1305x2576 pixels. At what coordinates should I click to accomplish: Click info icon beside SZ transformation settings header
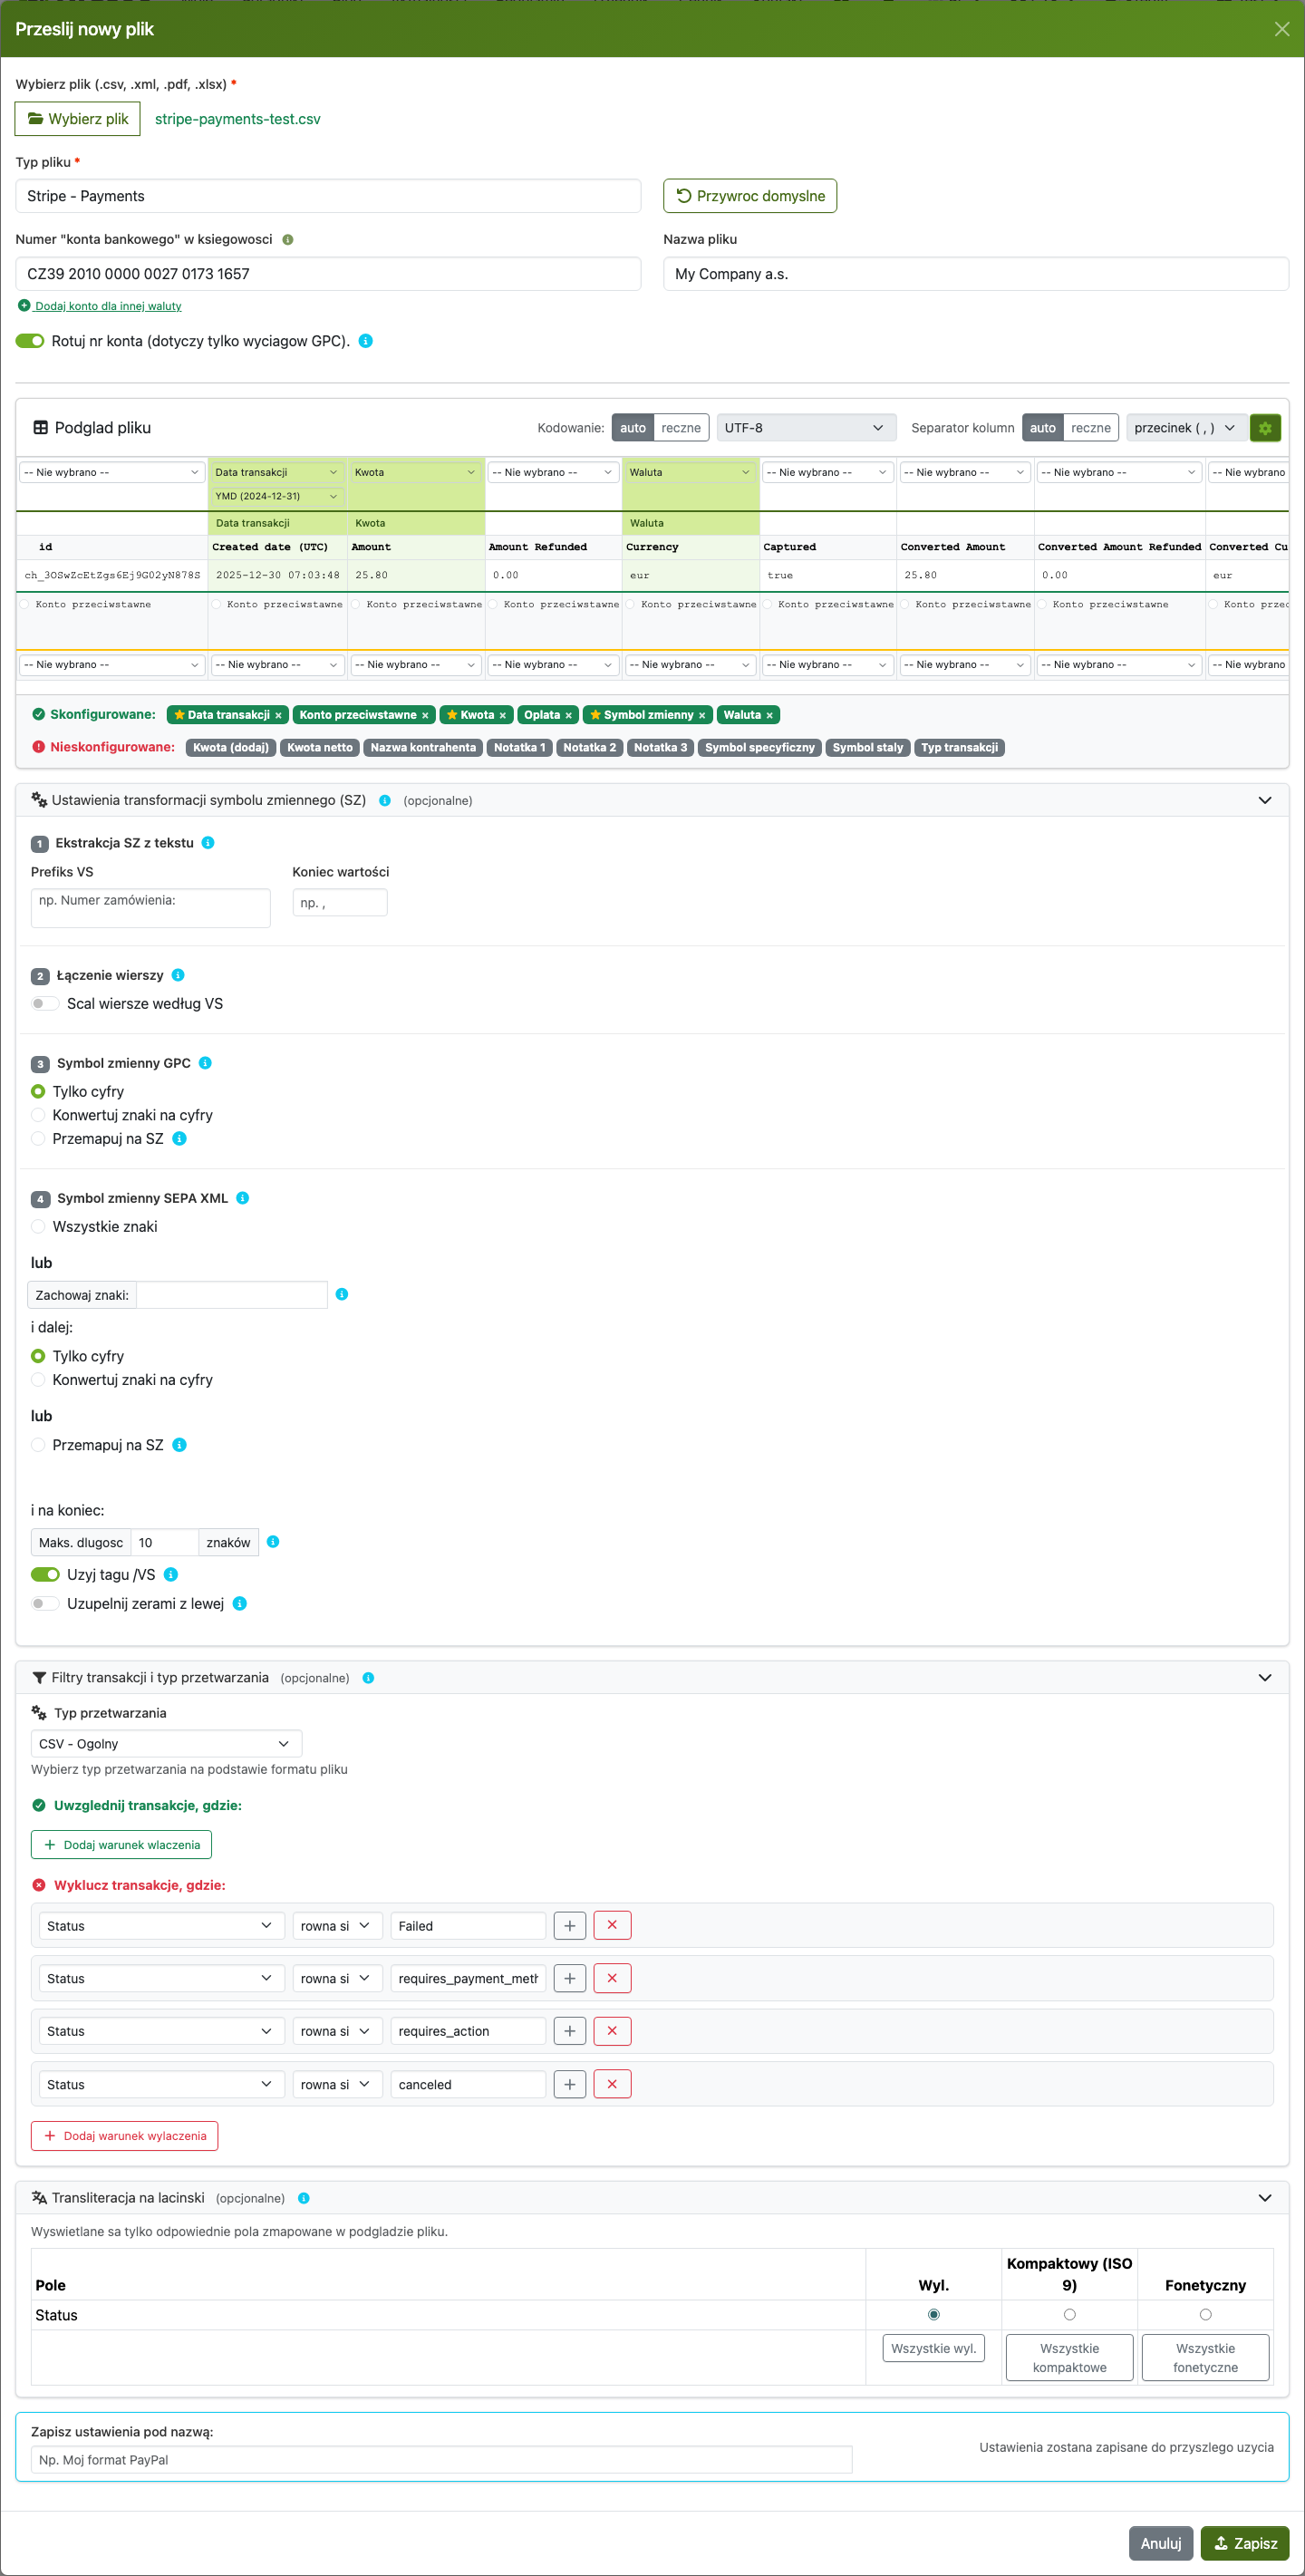coord(385,801)
